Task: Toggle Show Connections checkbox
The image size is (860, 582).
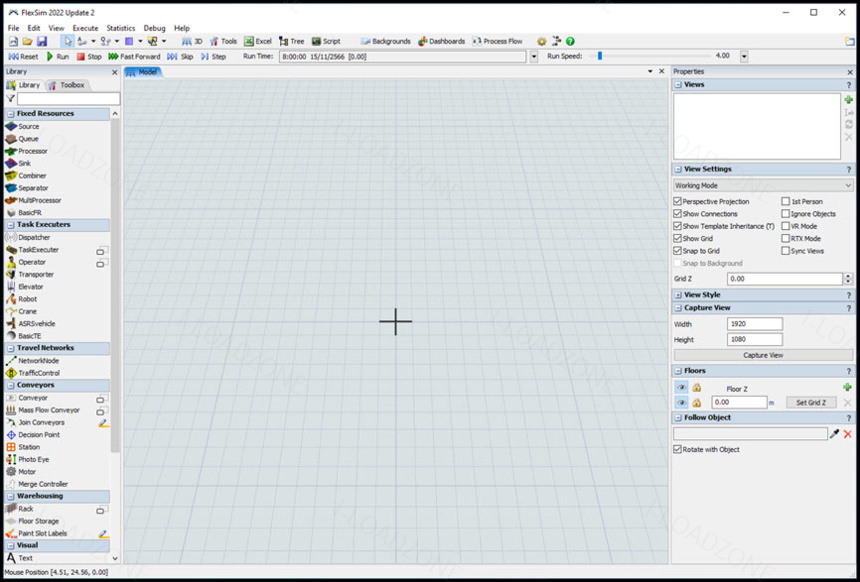Action: pos(678,214)
